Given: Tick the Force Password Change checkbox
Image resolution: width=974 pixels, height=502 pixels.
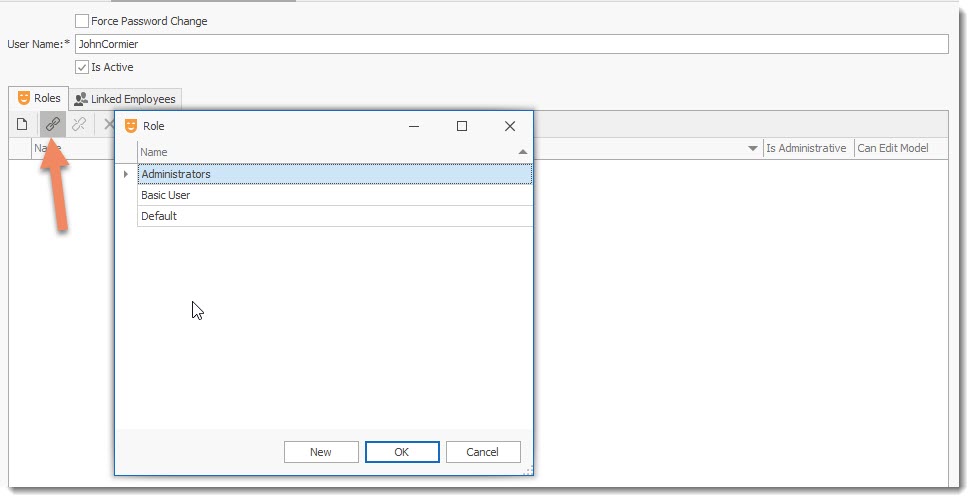Looking at the screenshot, I should [81, 21].
